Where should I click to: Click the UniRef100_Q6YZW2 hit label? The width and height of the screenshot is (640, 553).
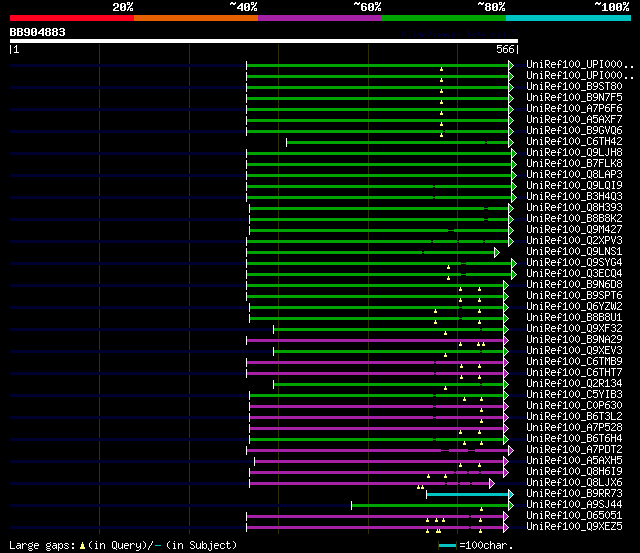[x=574, y=307]
